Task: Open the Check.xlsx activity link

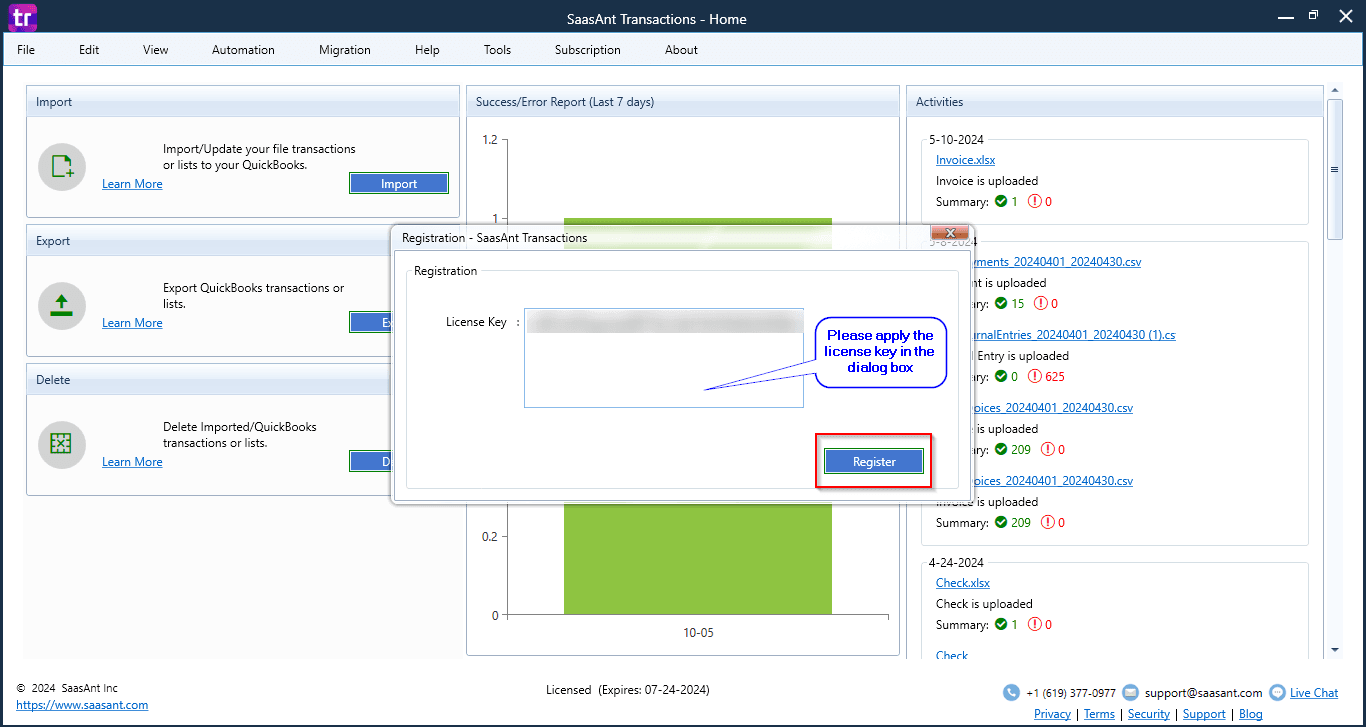Action: (x=963, y=583)
